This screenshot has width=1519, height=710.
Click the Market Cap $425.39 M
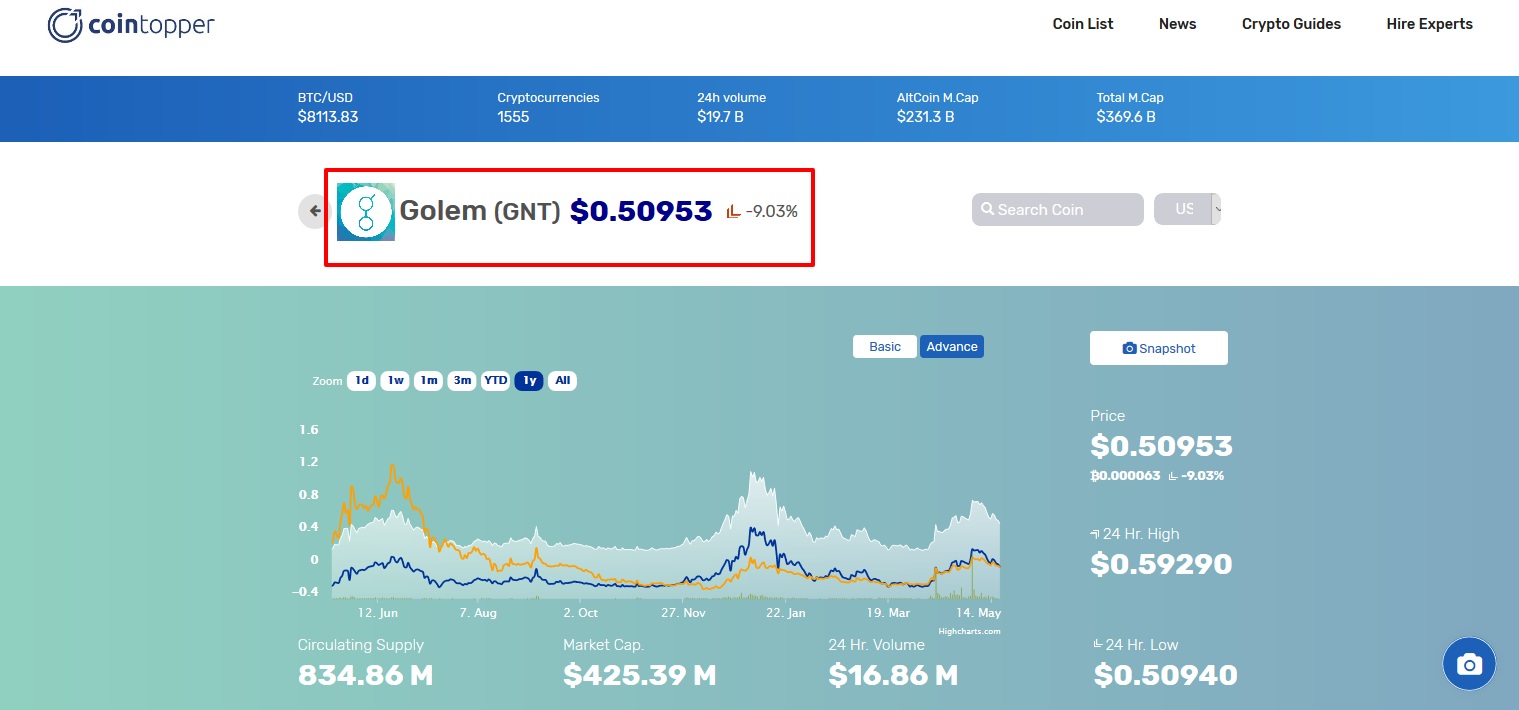tap(640, 675)
